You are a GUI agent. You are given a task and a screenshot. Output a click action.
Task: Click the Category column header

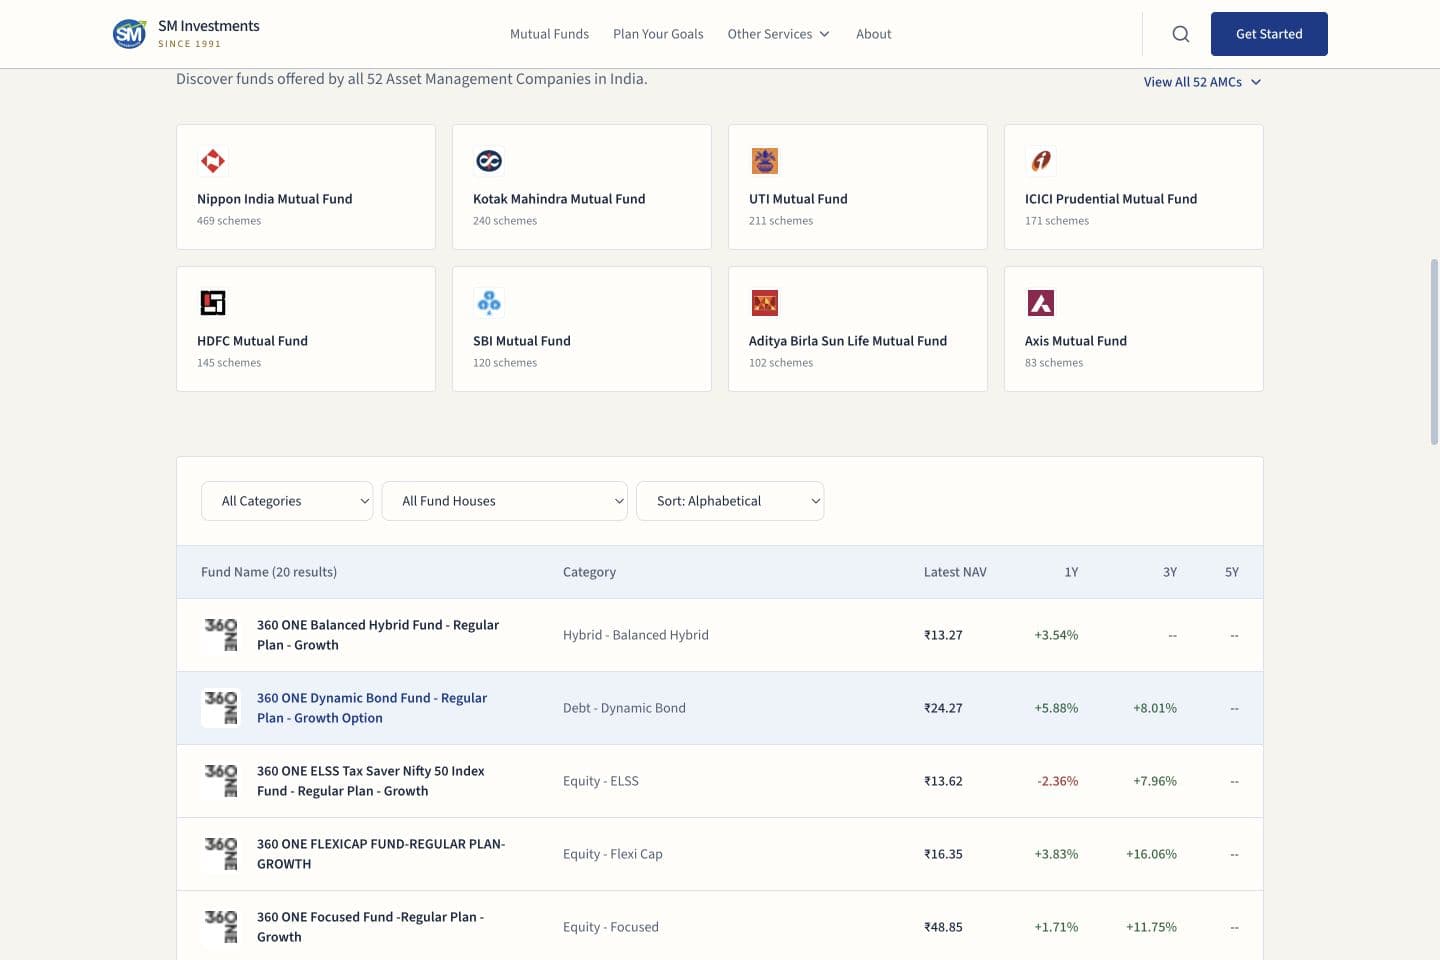coord(589,572)
